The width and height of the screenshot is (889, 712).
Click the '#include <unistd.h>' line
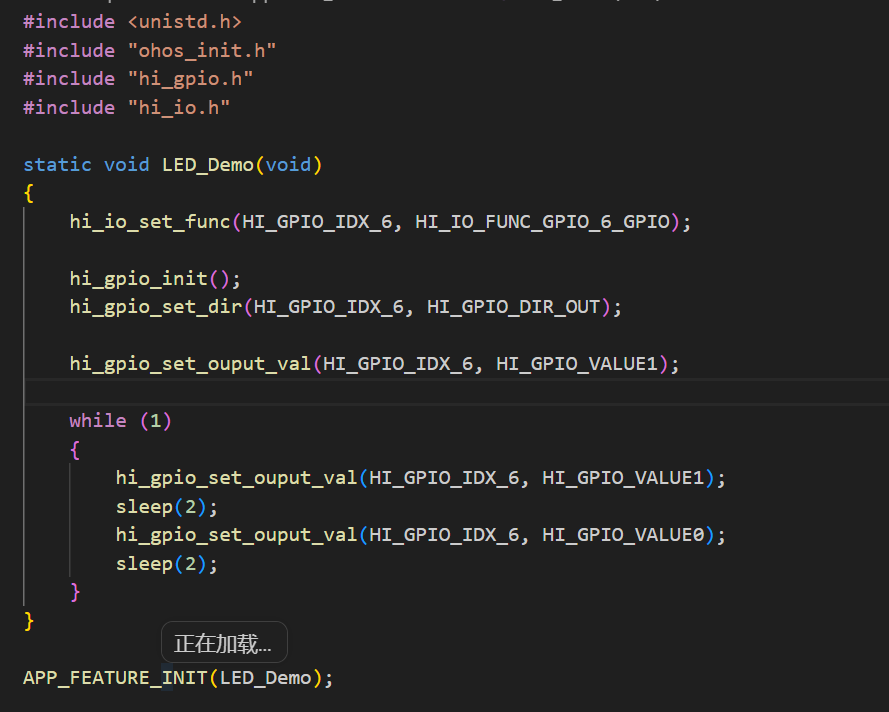[132, 22]
